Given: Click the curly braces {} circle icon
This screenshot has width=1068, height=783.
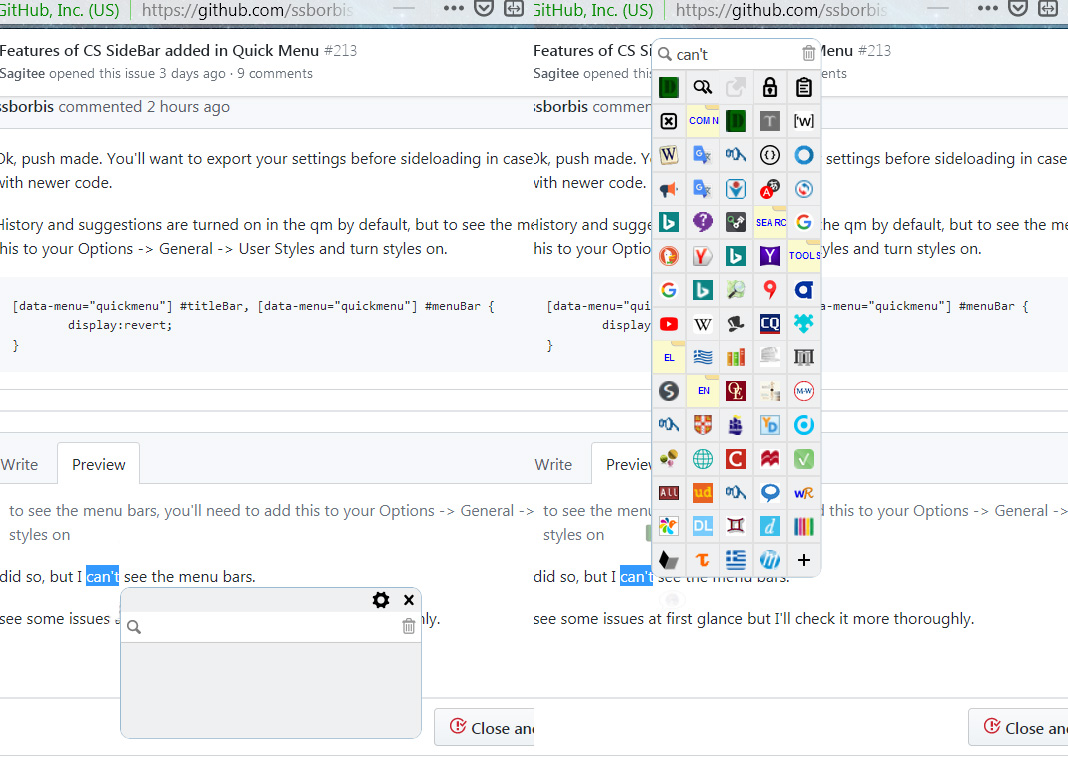Looking at the screenshot, I should click(x=770, y=155).
